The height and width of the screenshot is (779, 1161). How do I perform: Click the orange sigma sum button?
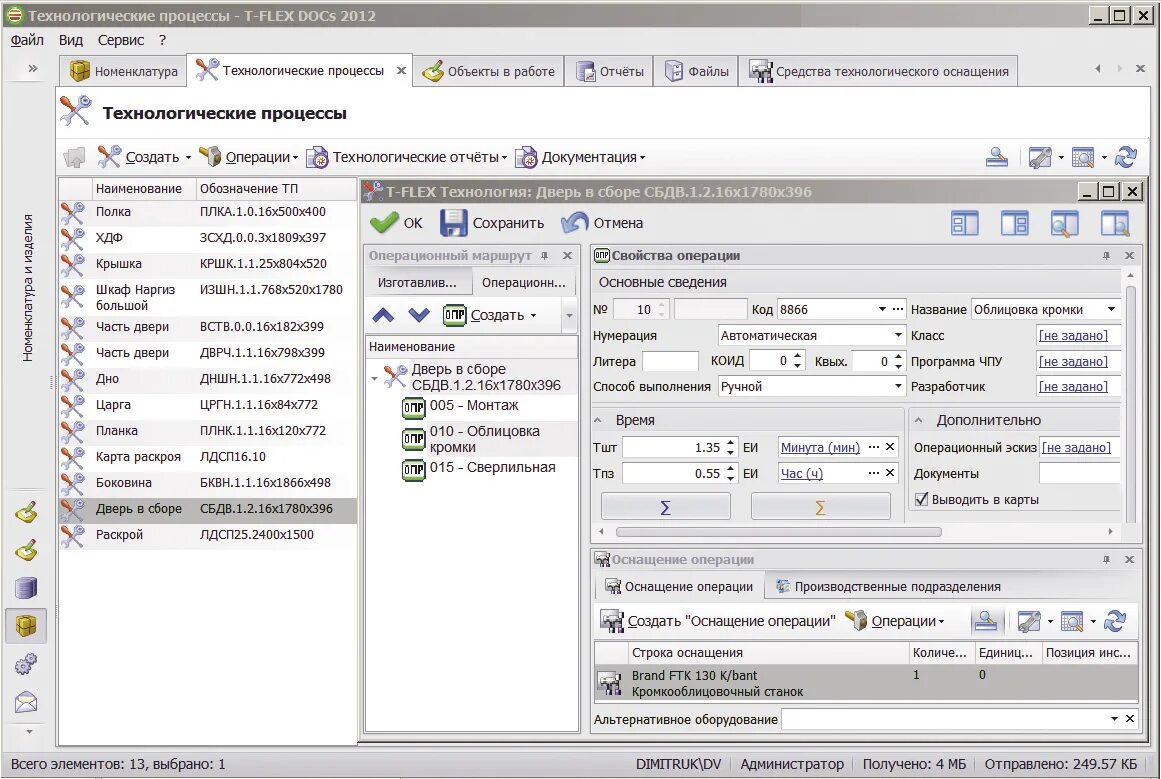click(x=820, y=507)
